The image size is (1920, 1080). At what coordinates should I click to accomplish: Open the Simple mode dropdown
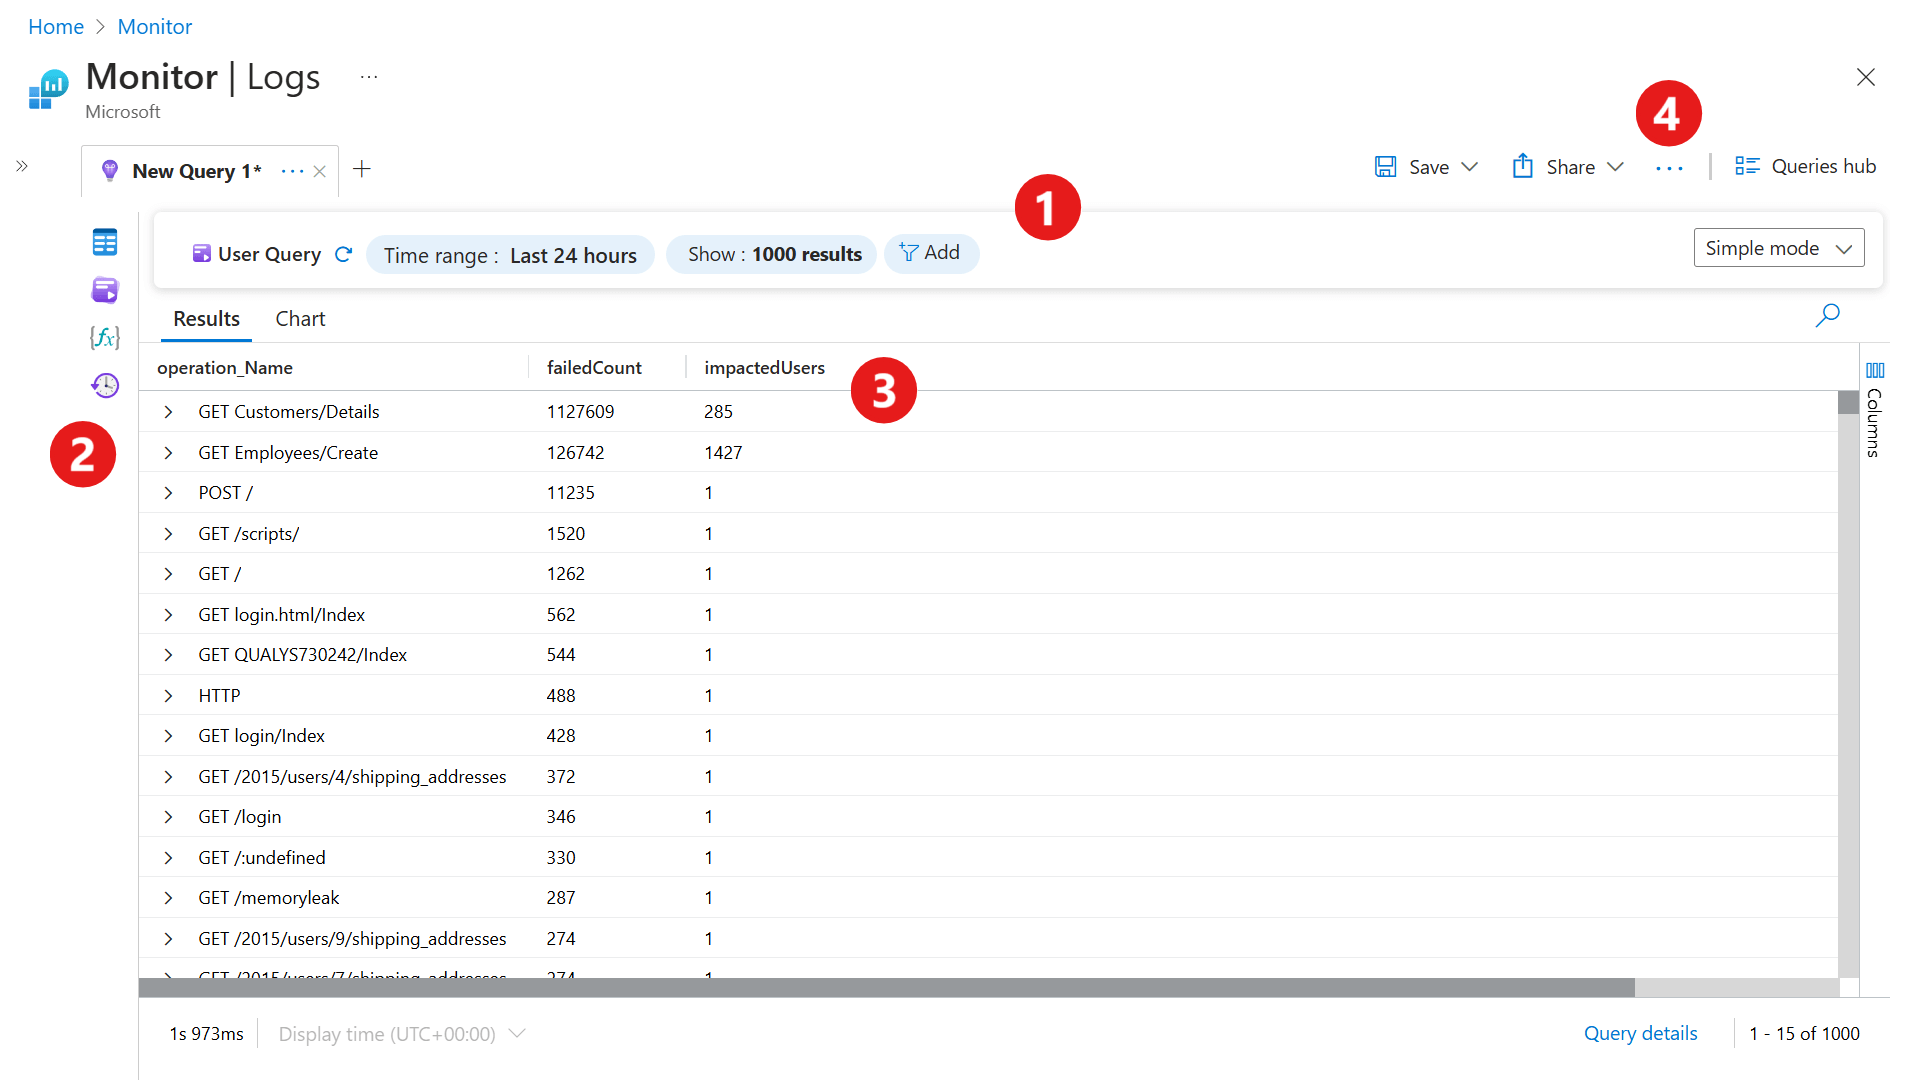[x=1778, y=248]
